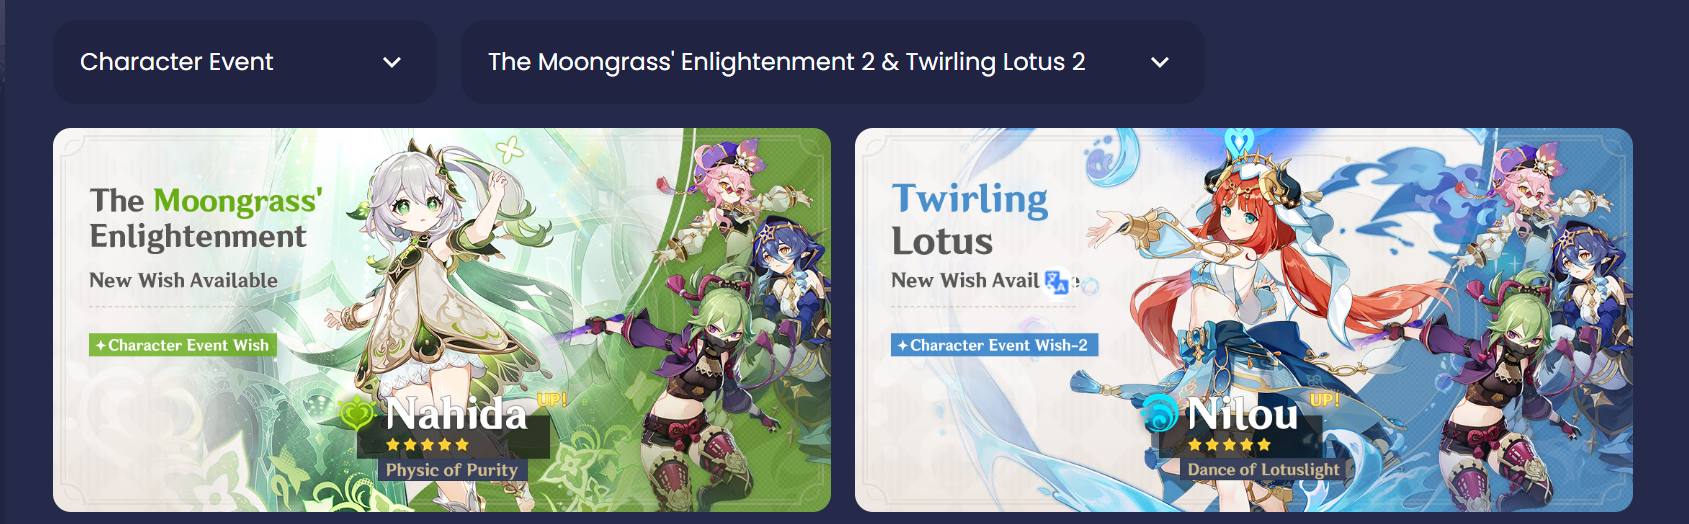
Task: Expand the Moongrass' Enlightenment 2 banner selector
Action: [x=832, y=62]
